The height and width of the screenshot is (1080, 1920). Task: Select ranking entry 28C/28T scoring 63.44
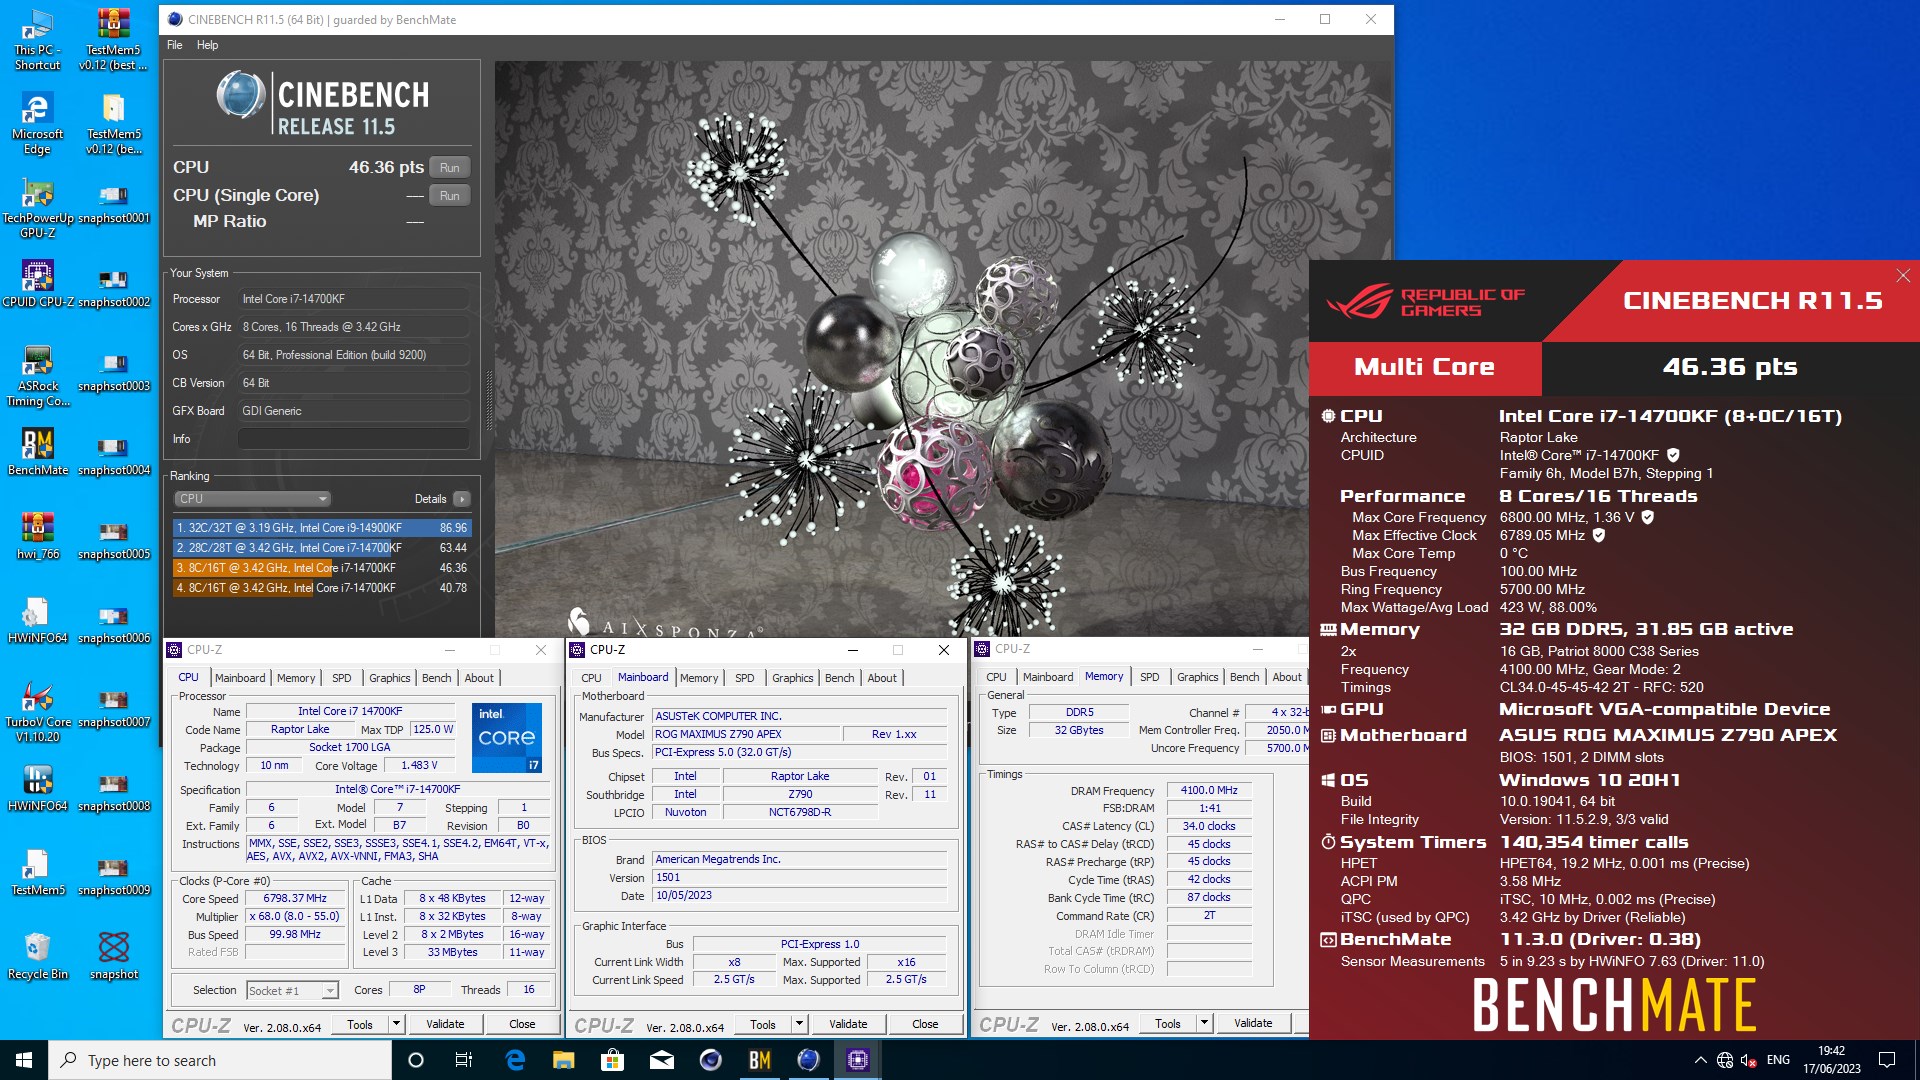click(x=322, y=548)
